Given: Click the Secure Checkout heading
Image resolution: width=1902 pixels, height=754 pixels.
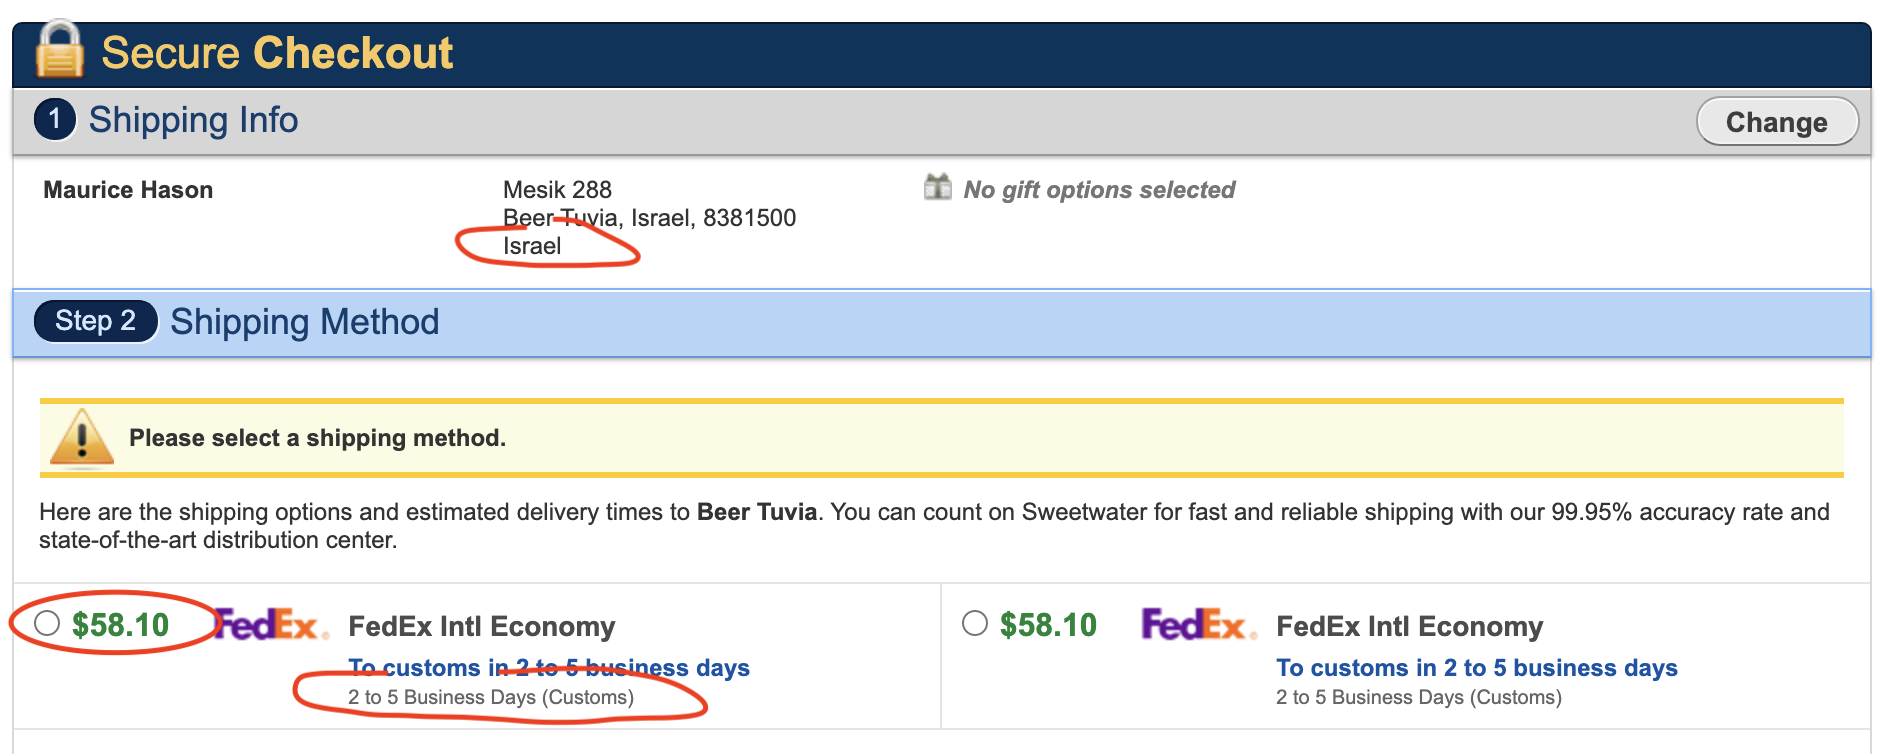Looking at the screenshot, I should pos(277,53).
